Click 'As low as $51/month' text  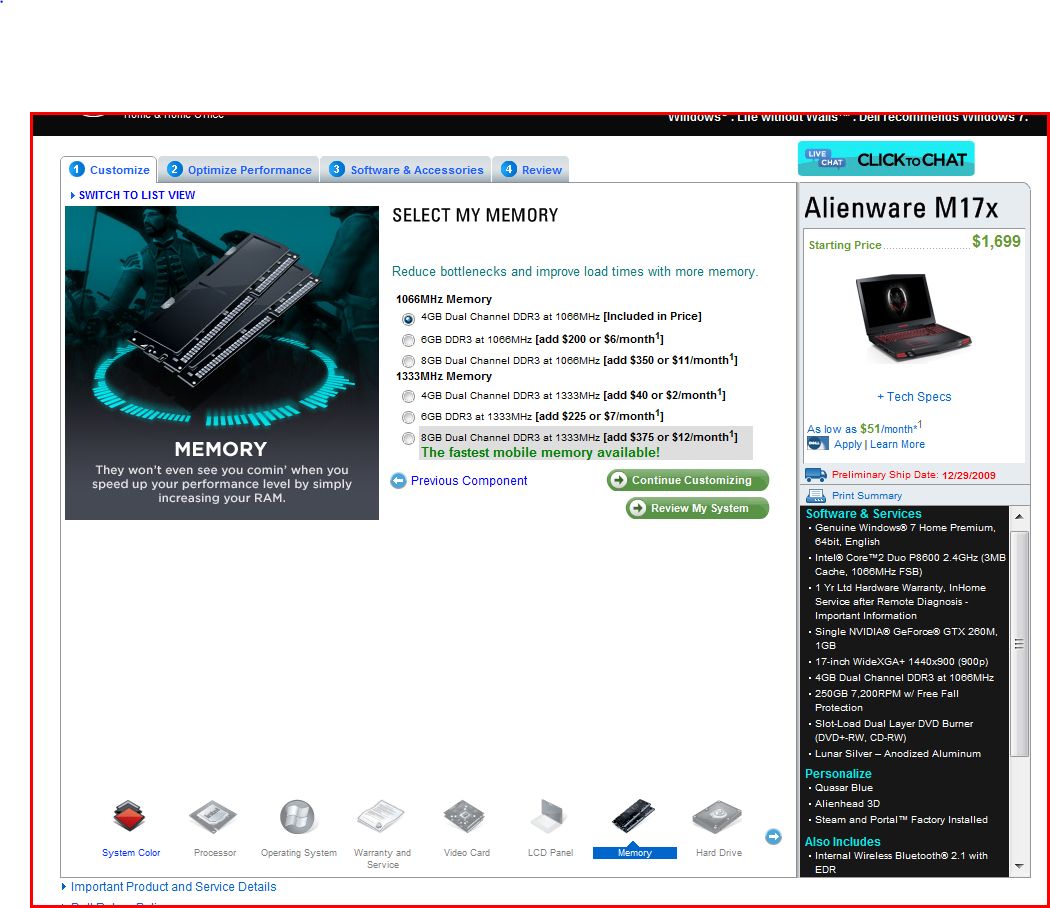[x=864, y=428]
